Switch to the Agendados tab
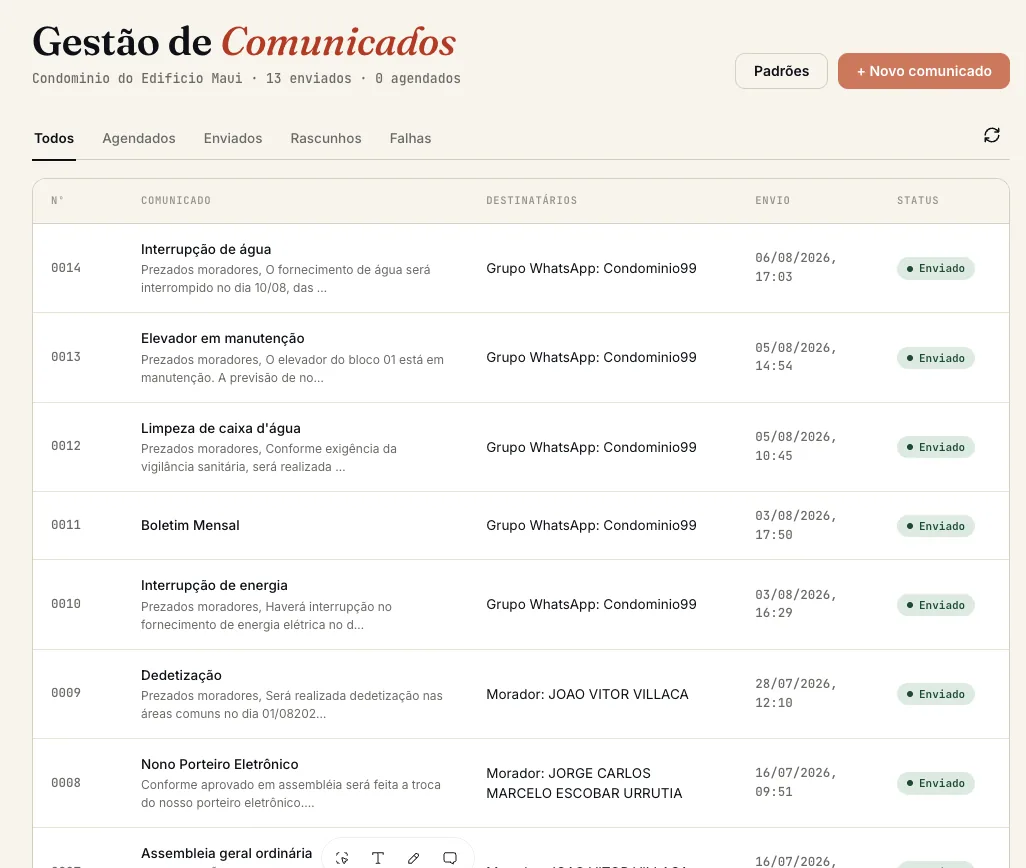The height and width of the screenshot is (868, 1026). coord(139,139)
